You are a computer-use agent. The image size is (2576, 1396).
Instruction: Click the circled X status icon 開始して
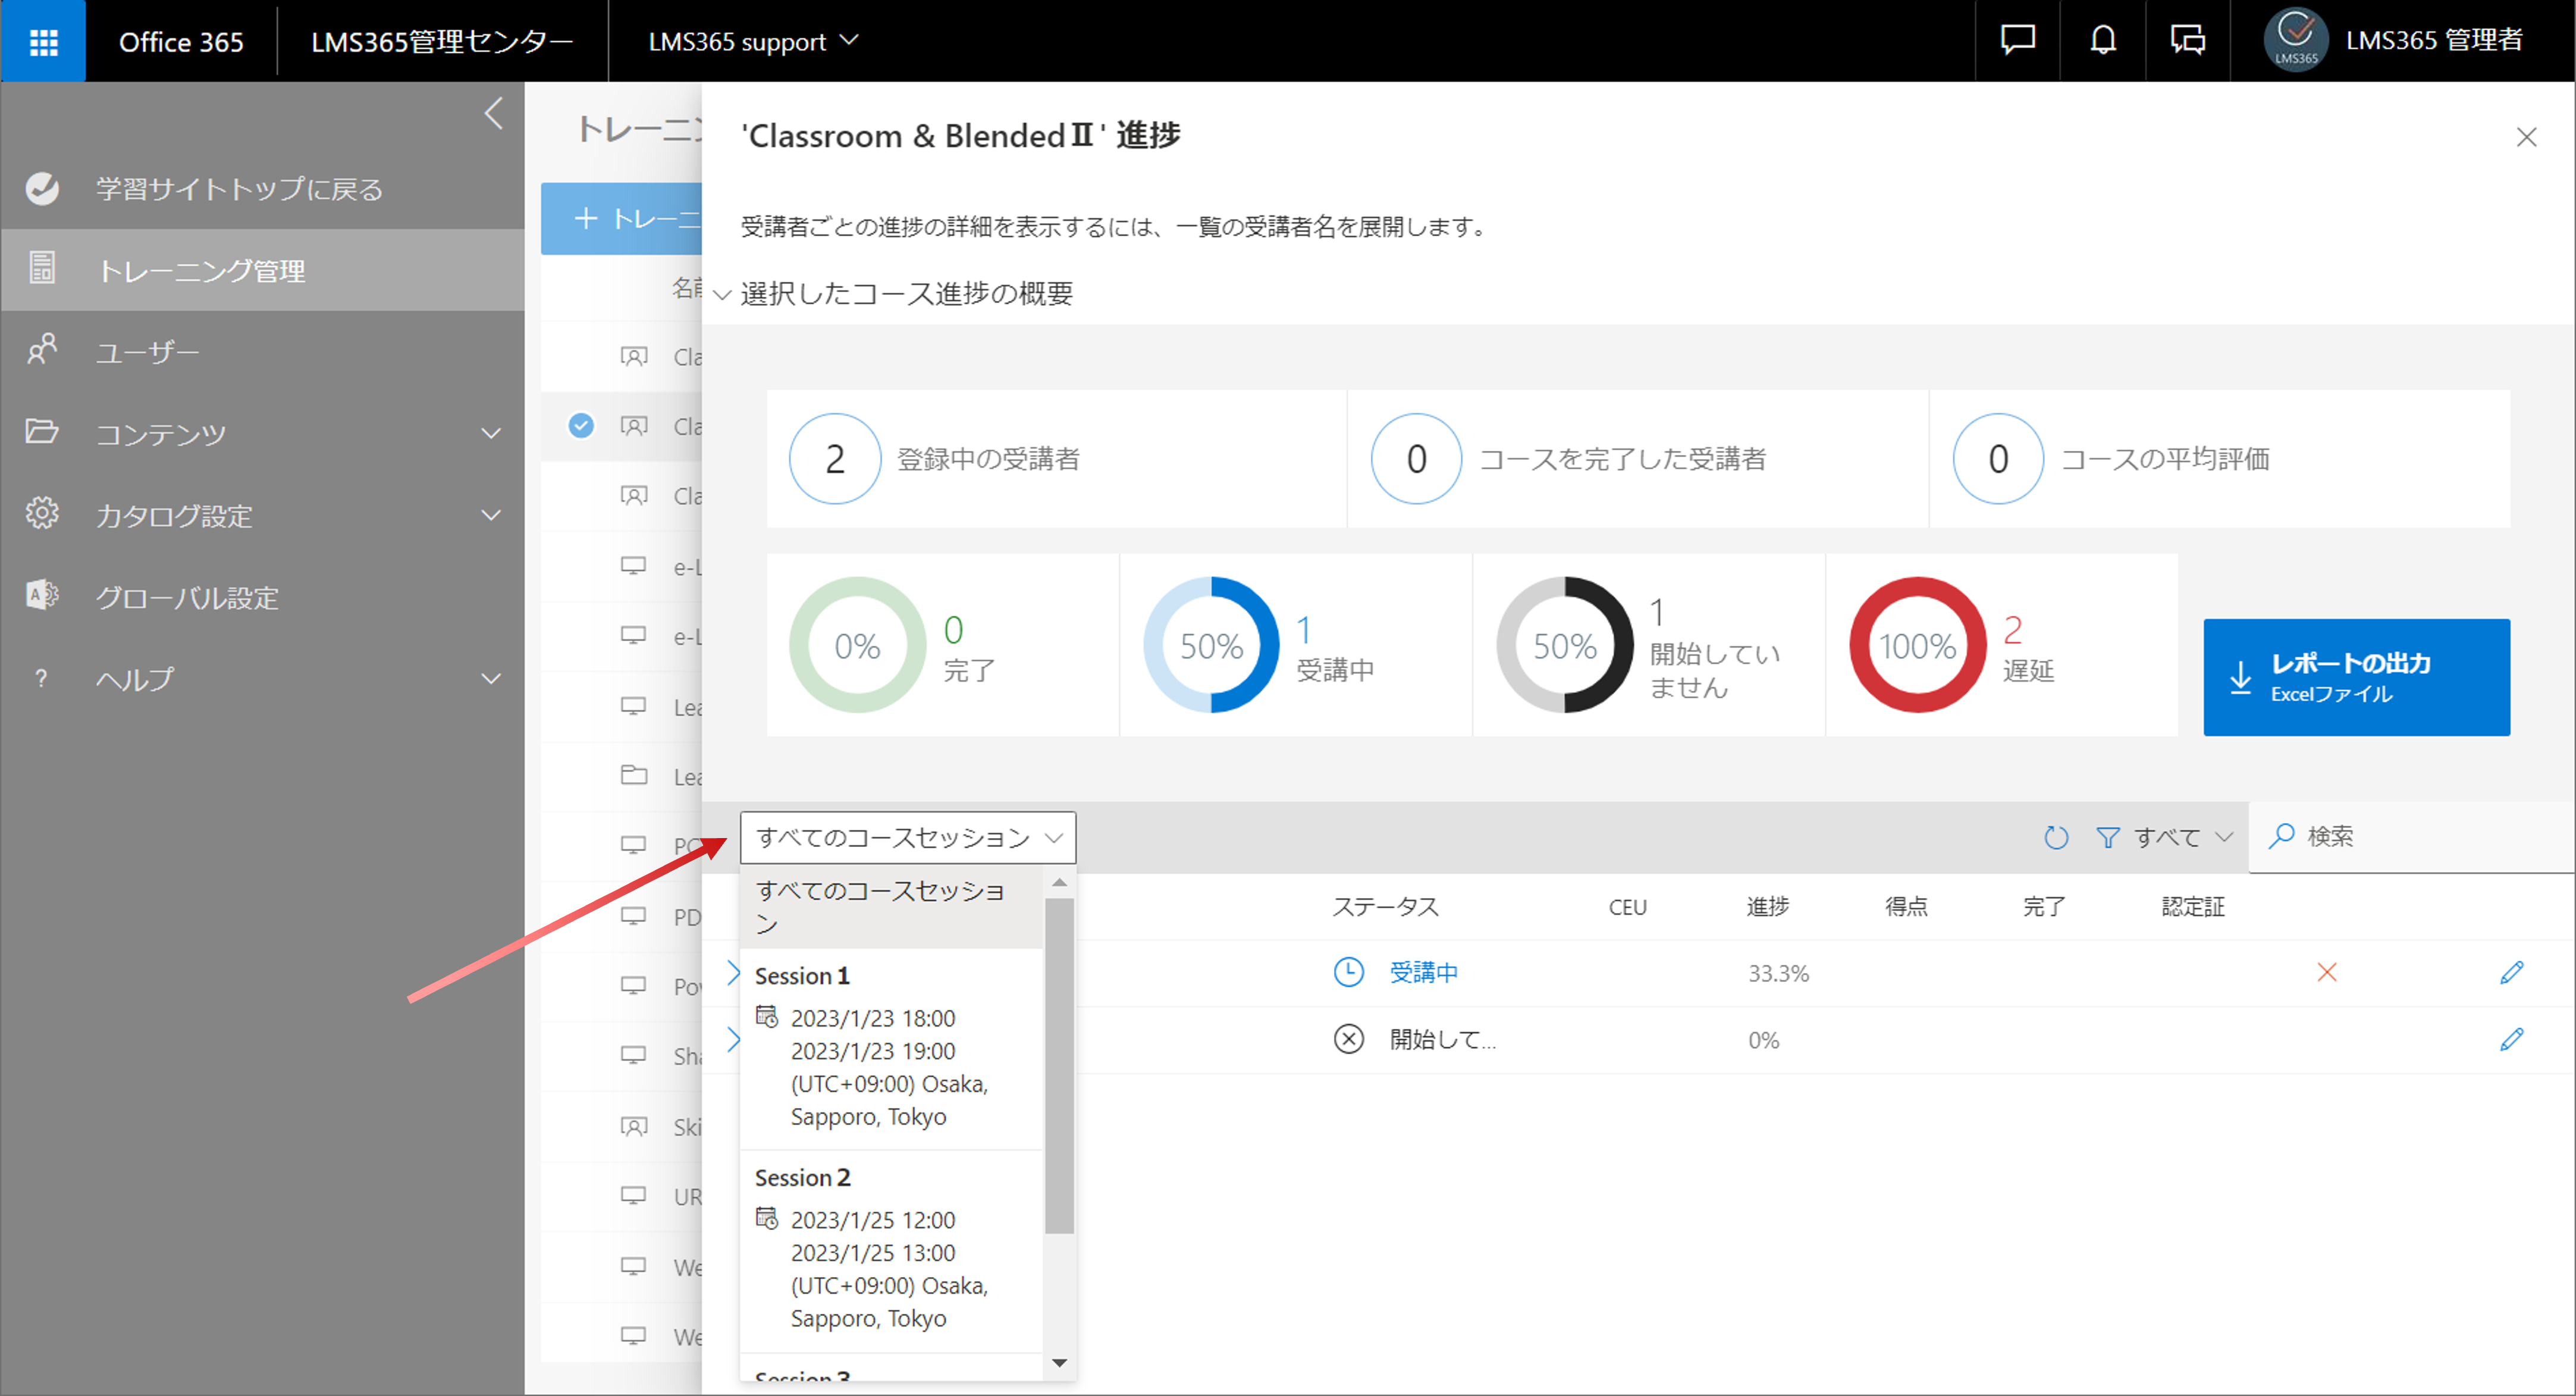(x=1348, y=1039)
